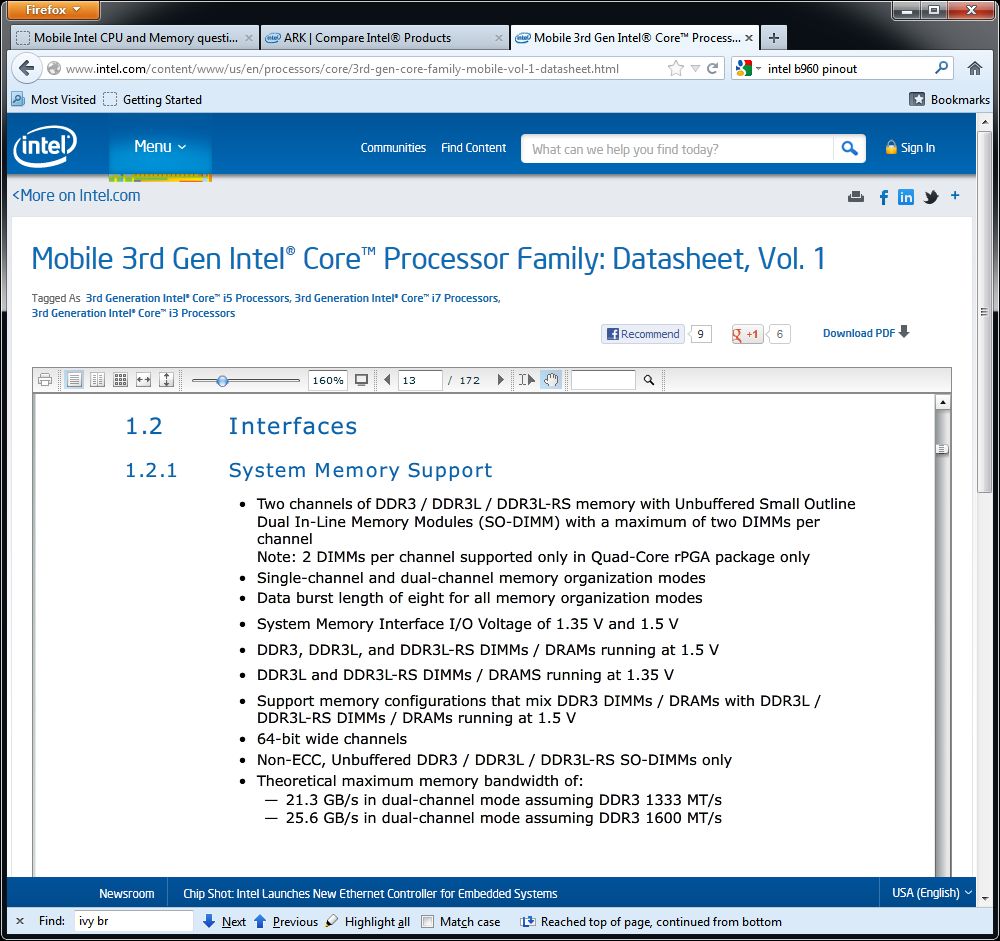This screenshot has height=941, width=1000.
Task: Click the Intel logo
Action: [x=45, y=146]
